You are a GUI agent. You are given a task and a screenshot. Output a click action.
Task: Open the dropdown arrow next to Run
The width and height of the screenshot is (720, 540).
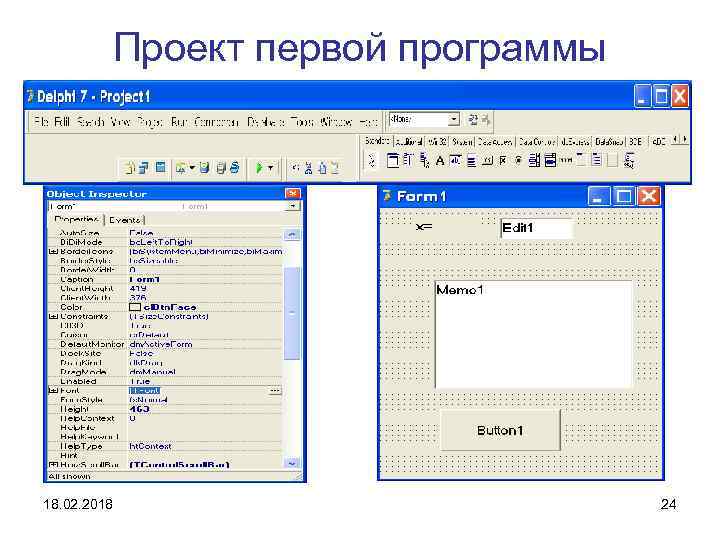270,168
